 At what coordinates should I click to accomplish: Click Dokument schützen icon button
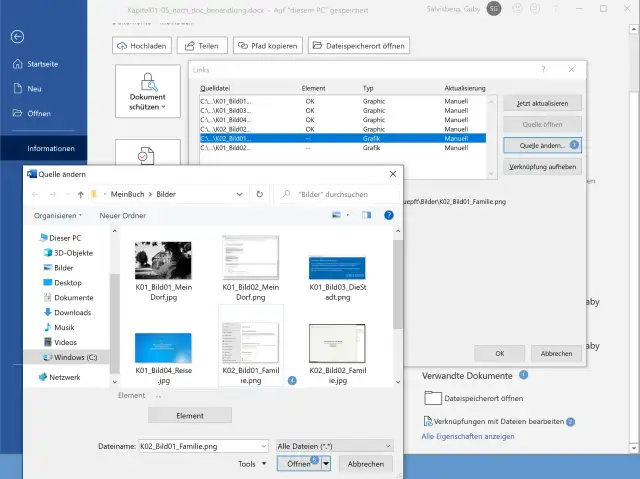pos(148,91)
